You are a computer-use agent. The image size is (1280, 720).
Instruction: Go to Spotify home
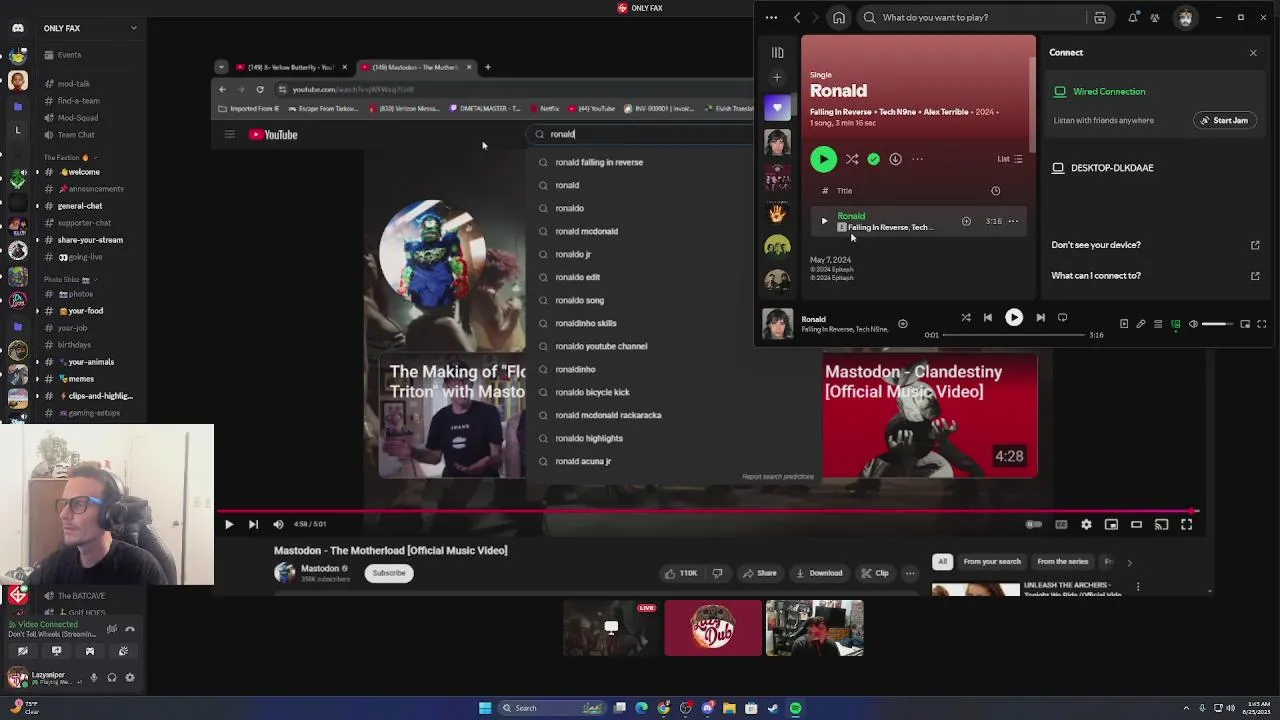[839, 17]
